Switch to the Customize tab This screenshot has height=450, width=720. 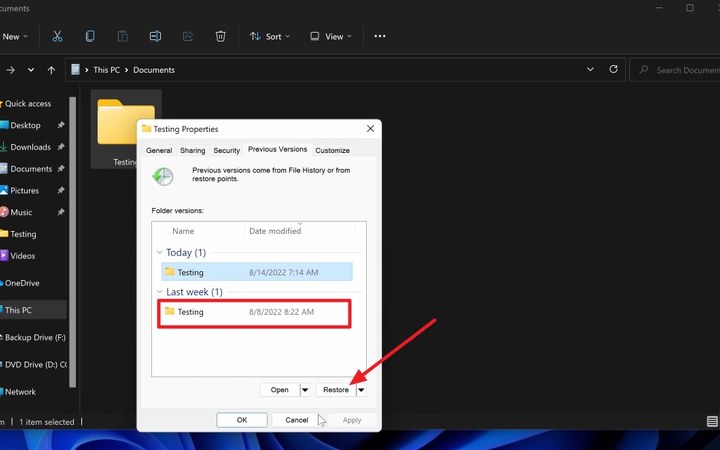tap(332, 150)
